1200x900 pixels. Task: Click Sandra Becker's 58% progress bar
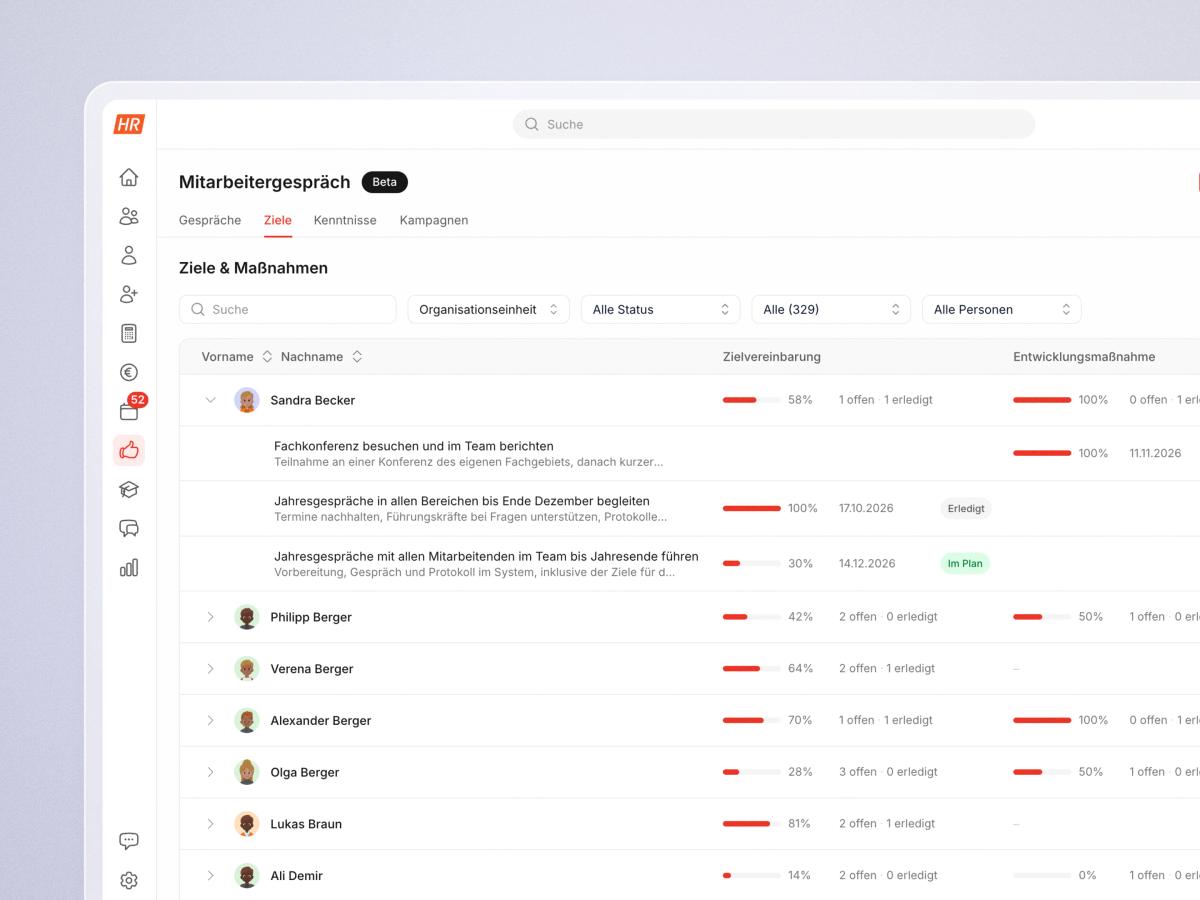coord(752,400)
